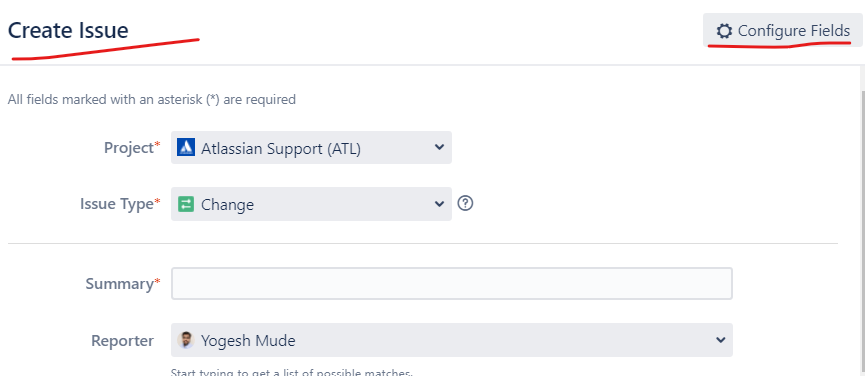Expand the Reporter dropdown chevron
The width and height of the screenshot is (865, 376).
pos(720,340)
